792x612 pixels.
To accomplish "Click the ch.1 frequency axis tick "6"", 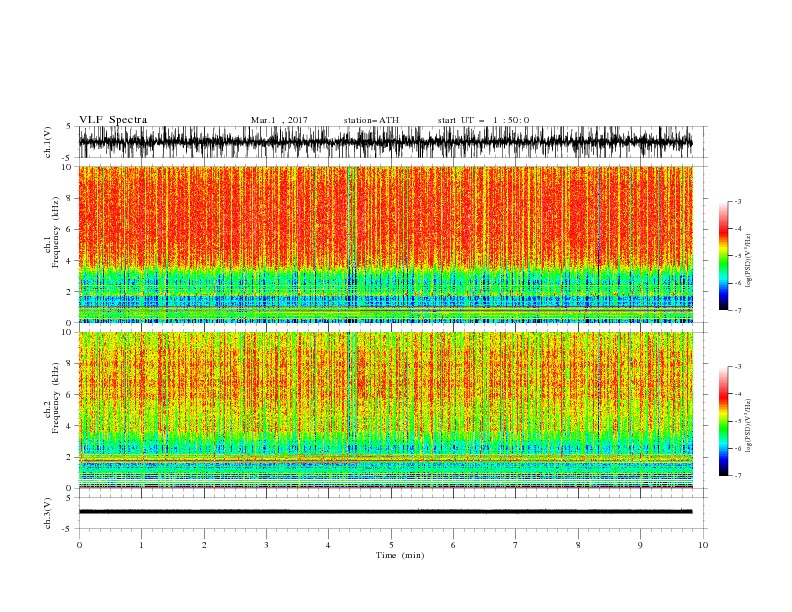I will 70,229.
